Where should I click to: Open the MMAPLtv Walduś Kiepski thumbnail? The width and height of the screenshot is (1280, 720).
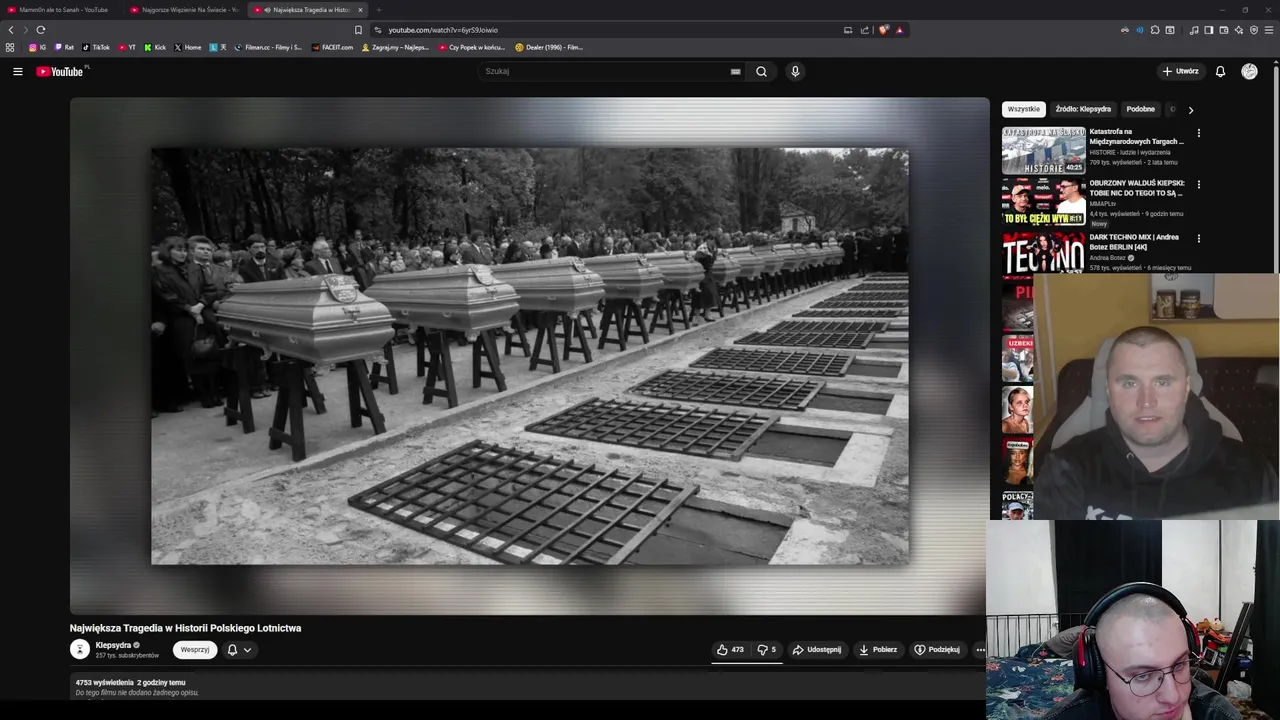click(x=1043, y=203)
